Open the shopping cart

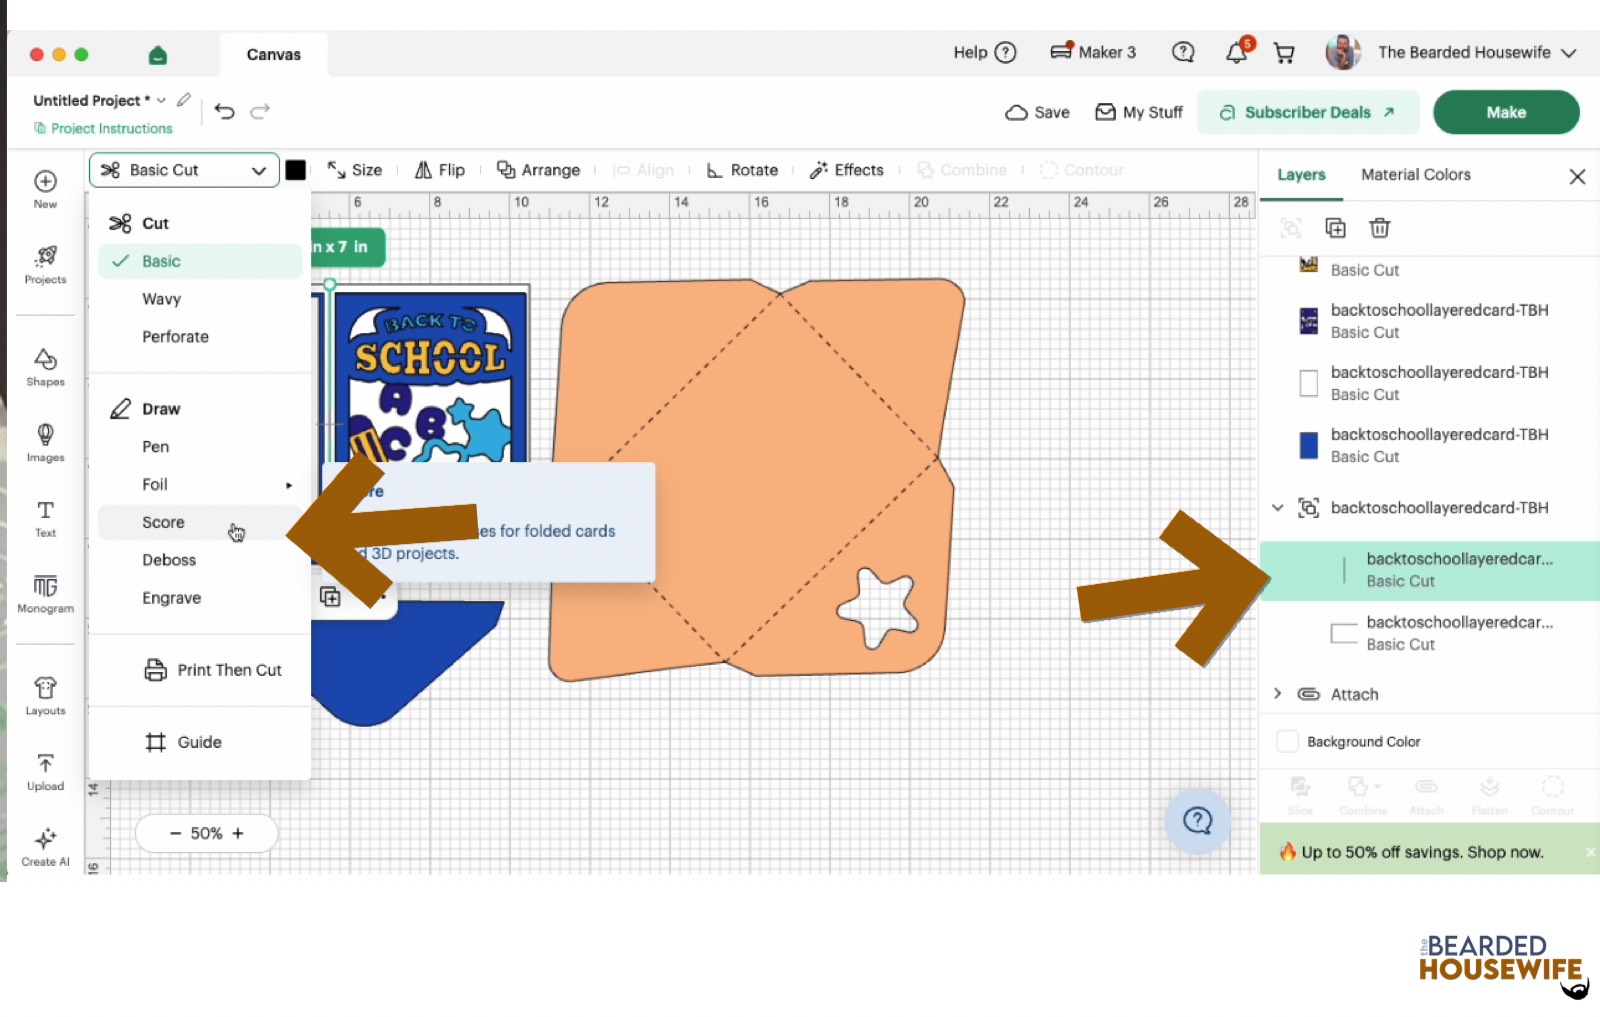(1284, 53)
